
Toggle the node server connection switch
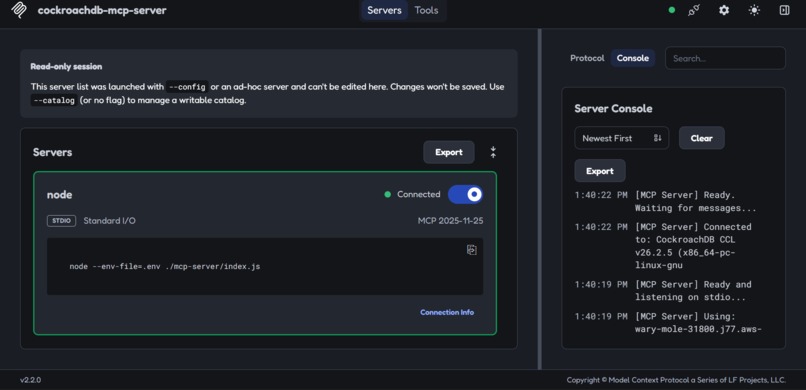pos(465,194)
